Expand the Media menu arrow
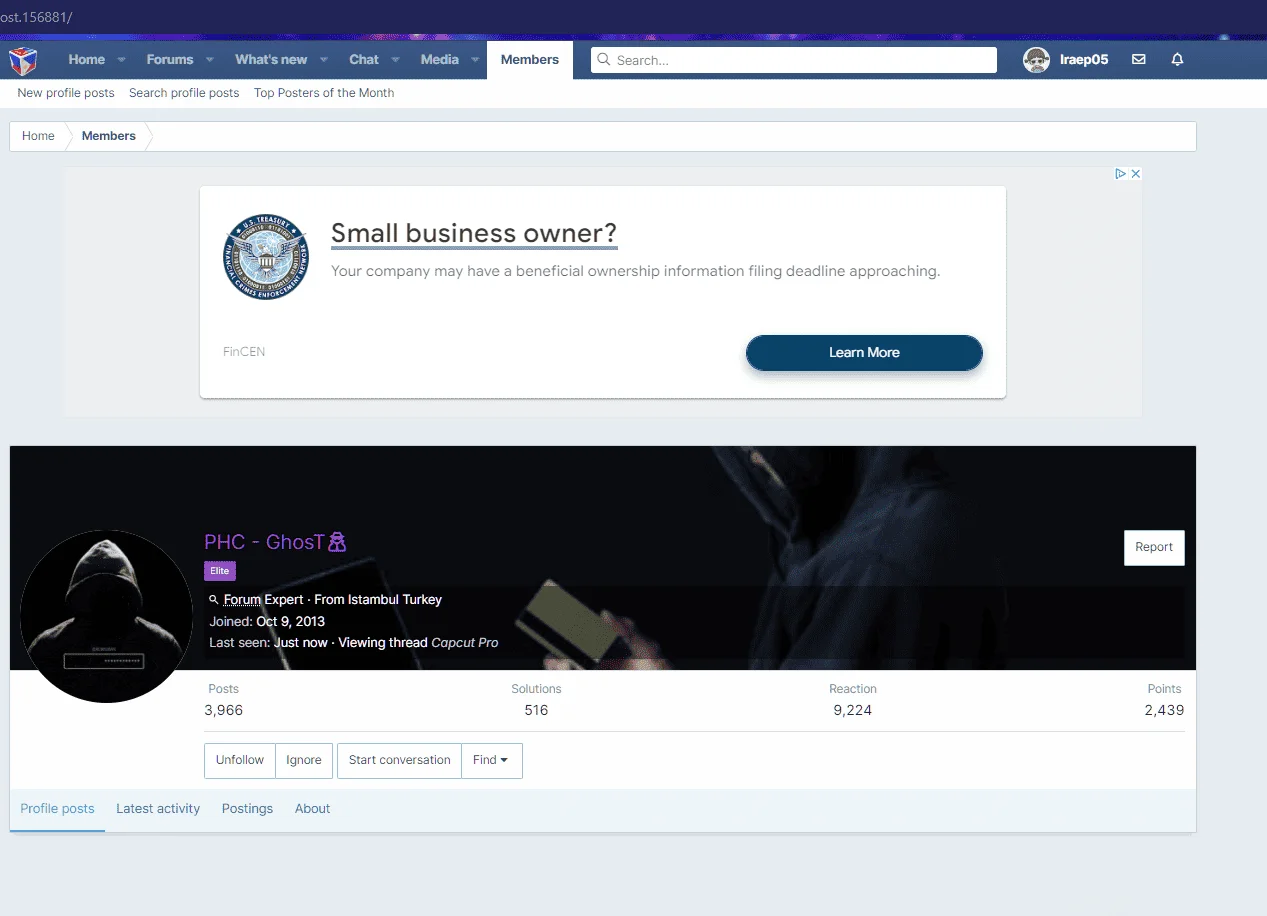The height and width of the screenshot is (916, 1267). pos(476,60)
